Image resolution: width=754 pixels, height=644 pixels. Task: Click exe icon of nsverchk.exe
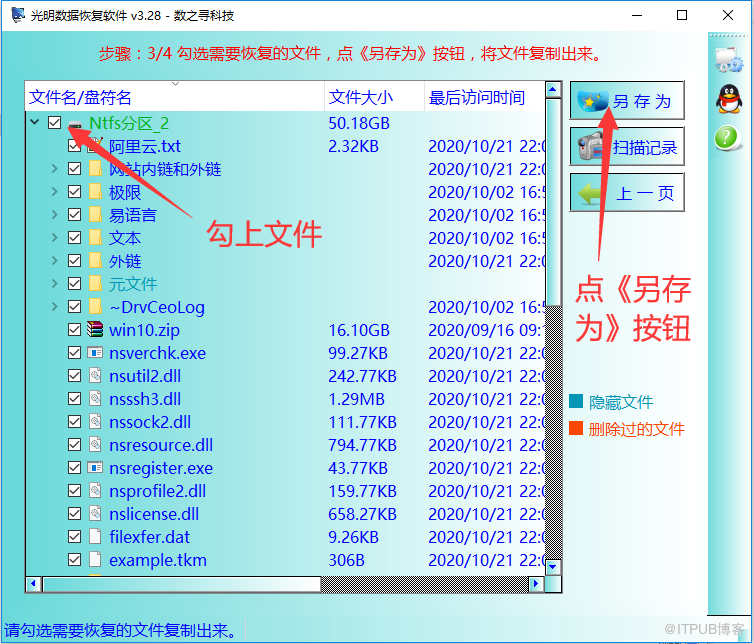coord(95,353)
